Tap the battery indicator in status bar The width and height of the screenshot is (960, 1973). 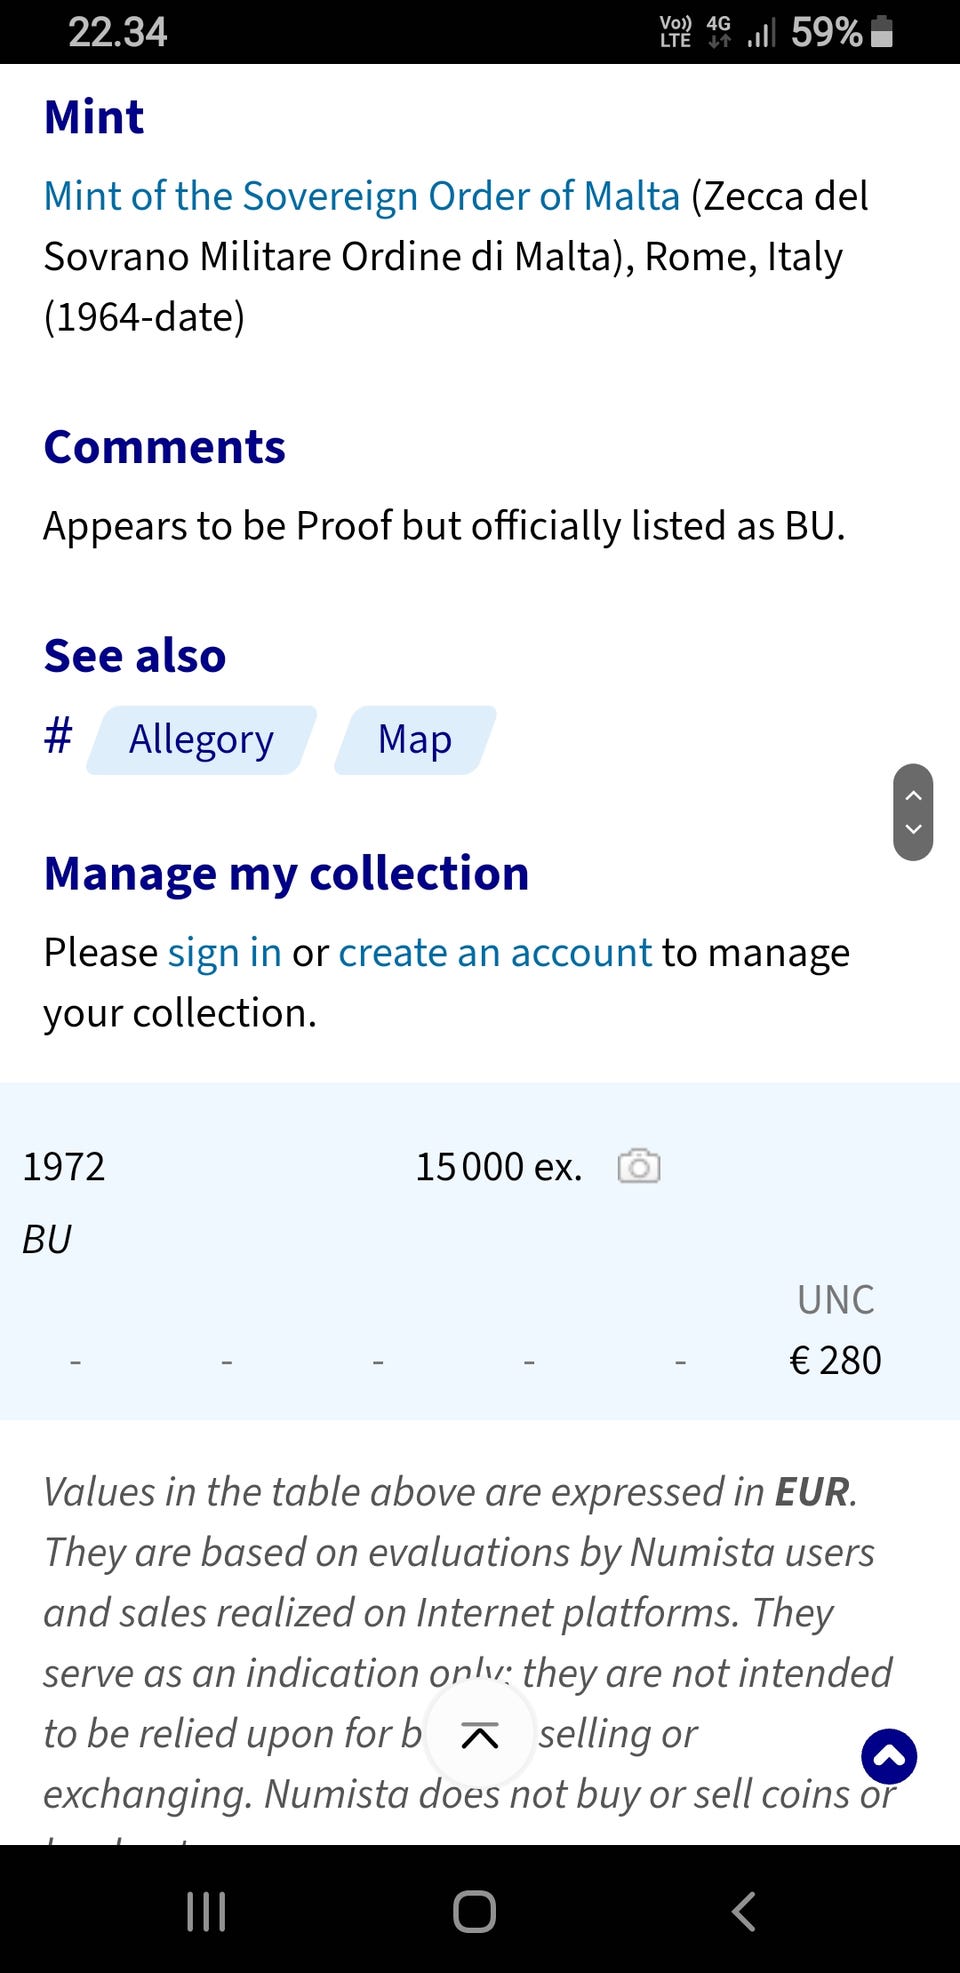pos(881,32)
